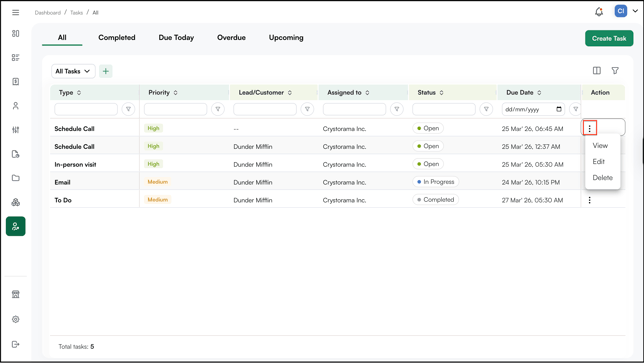Click the Type filter input field
The width and height of the screenshot is (644, 363).
(86, 109)
